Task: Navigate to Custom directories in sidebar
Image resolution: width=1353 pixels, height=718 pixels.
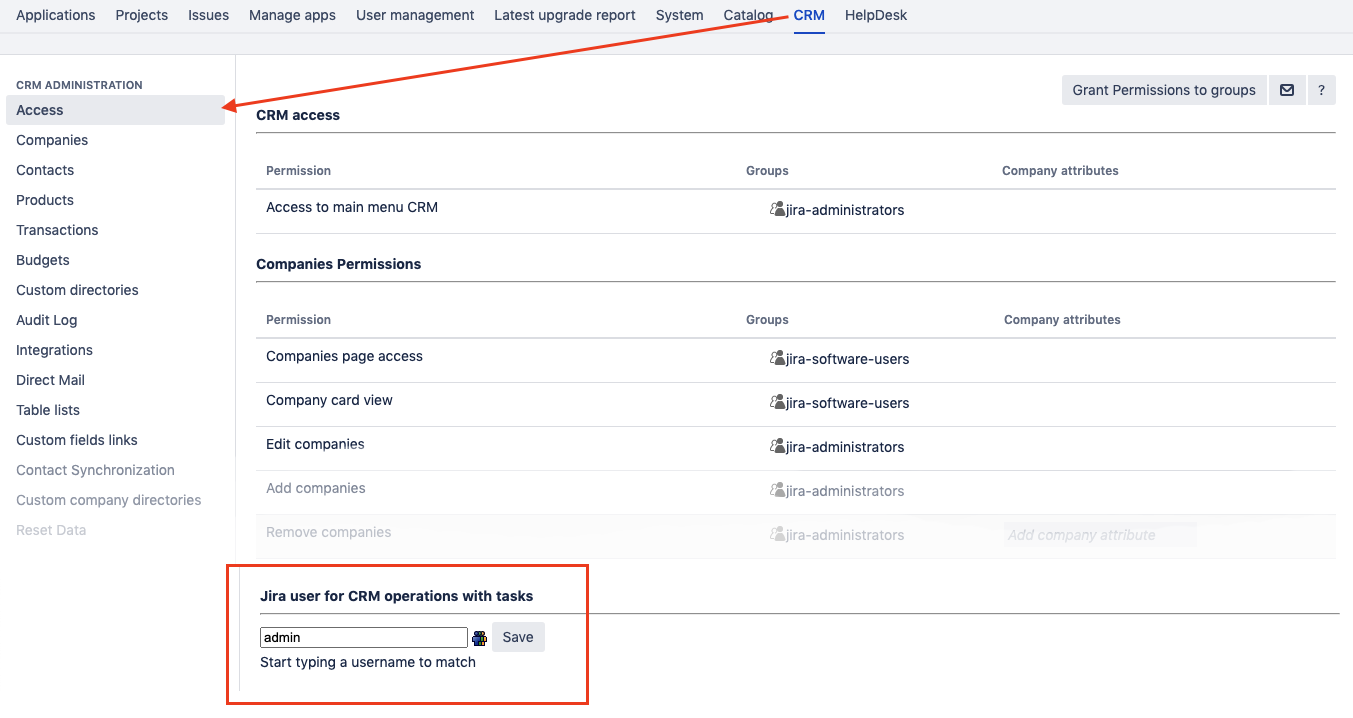Action: 77,290
